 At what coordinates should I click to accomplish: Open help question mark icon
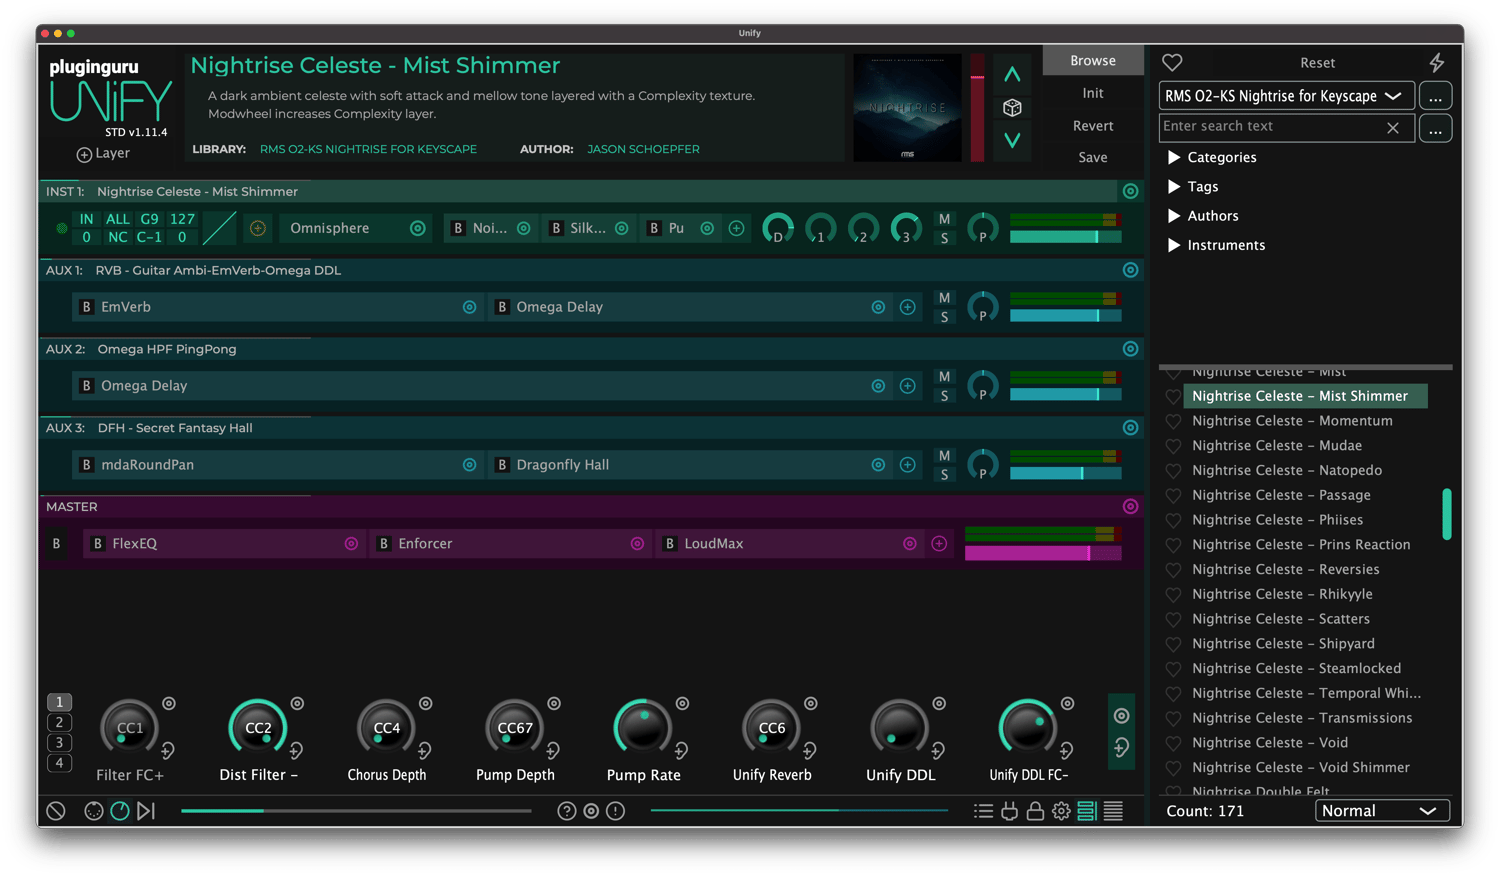click(567, 811)
